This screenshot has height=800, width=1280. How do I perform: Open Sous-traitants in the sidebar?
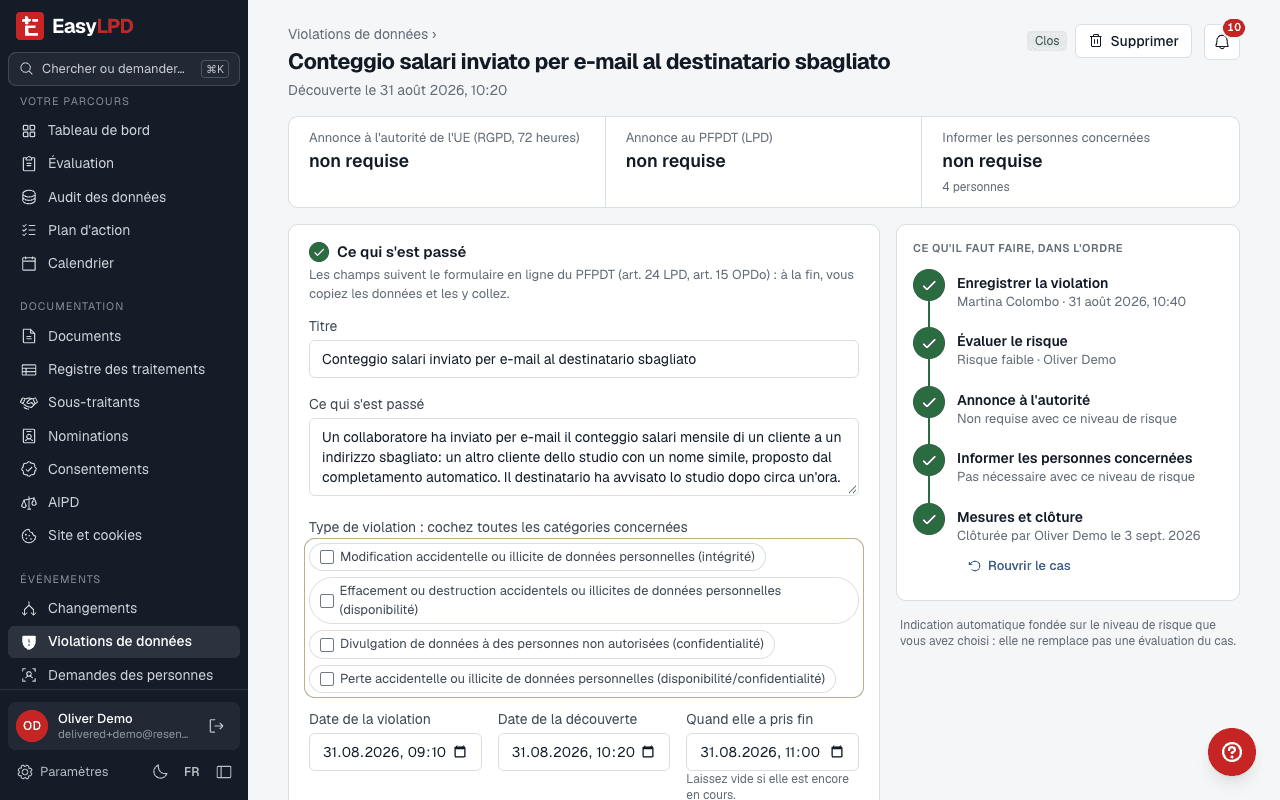(124, 402)
